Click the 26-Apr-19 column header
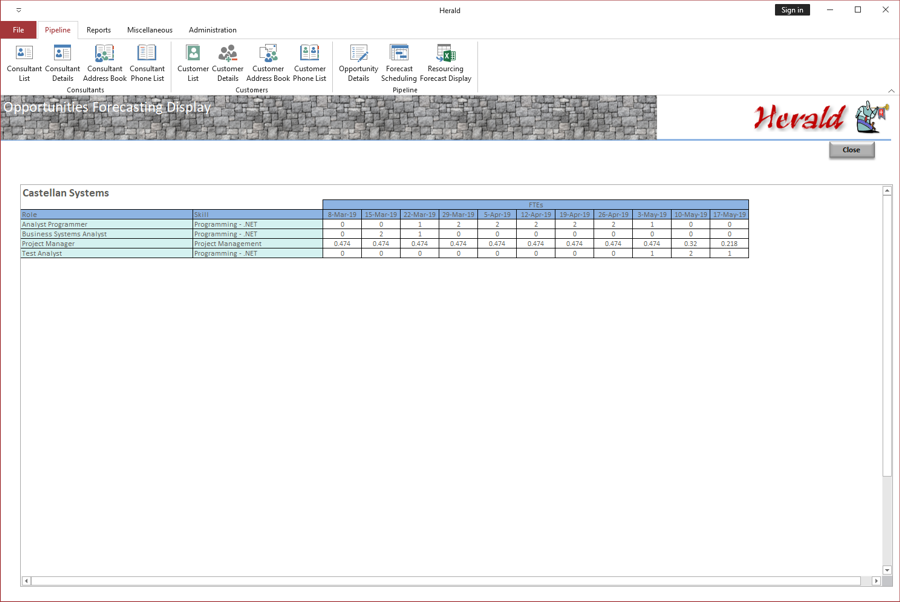This screenshot has height=602, width=900. pos(613,215)
